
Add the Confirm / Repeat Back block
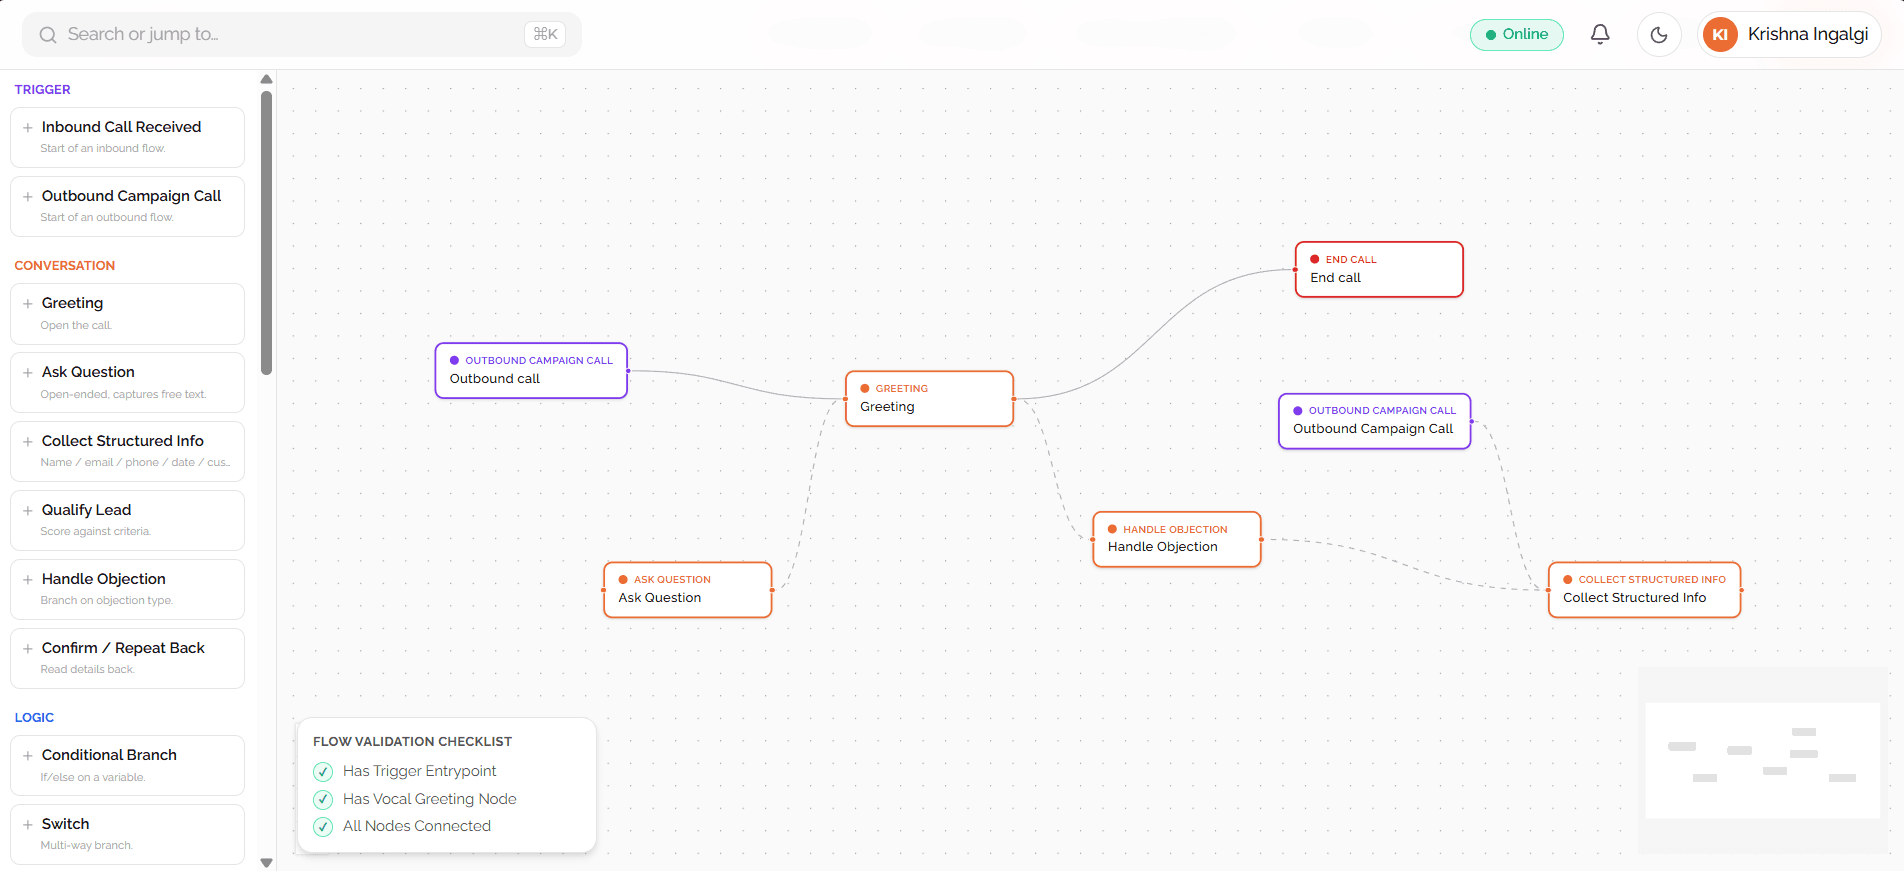(x=127, y=658)
